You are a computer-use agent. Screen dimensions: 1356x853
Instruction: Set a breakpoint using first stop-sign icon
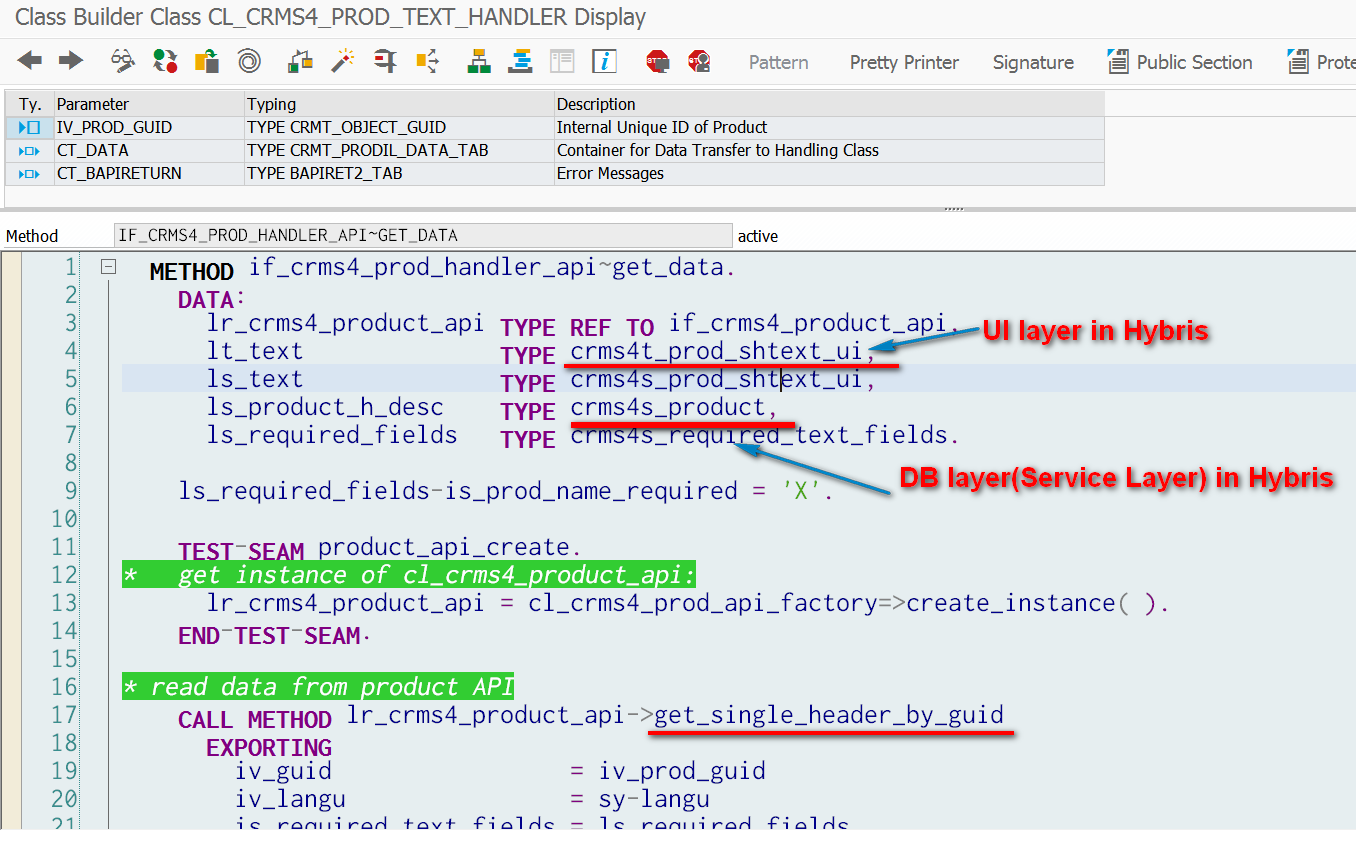pyautogui.click(x=657, y=61)
